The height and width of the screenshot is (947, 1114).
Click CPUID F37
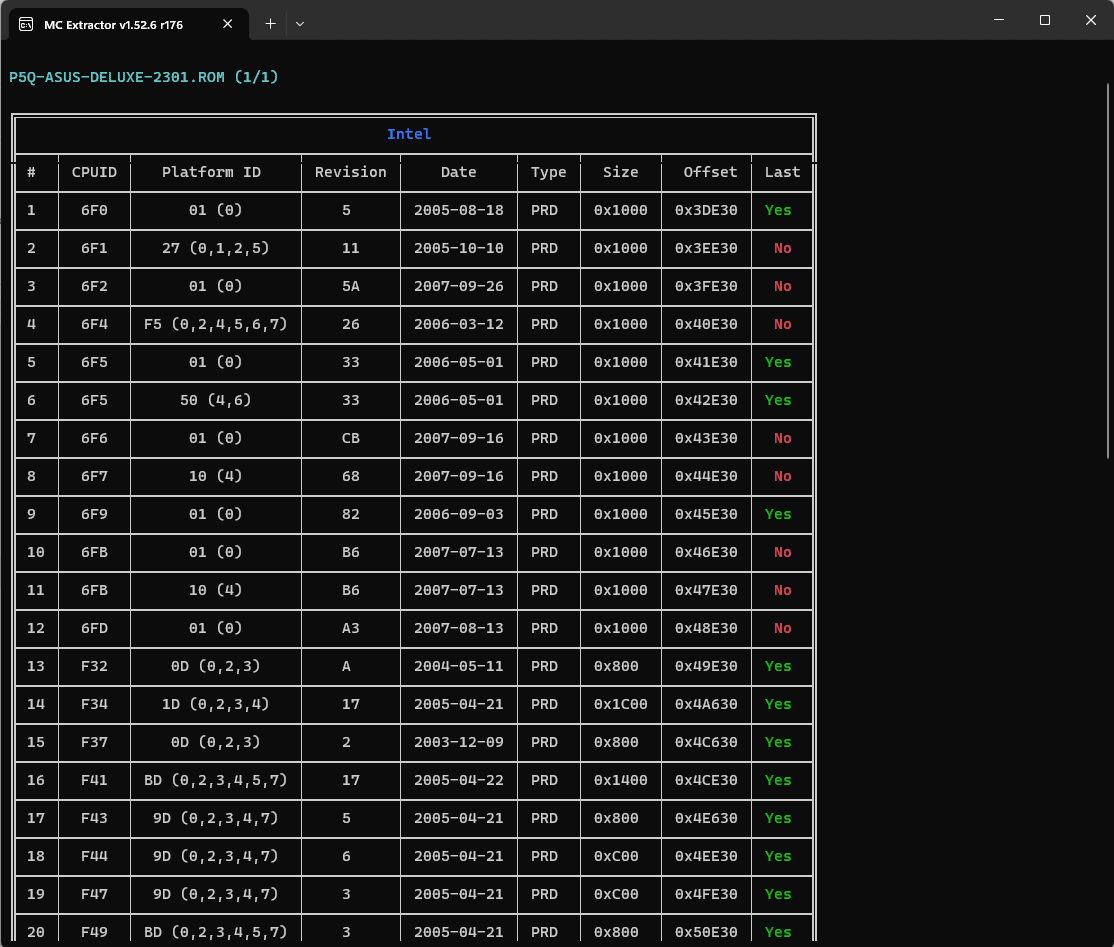tap(94, 742)
